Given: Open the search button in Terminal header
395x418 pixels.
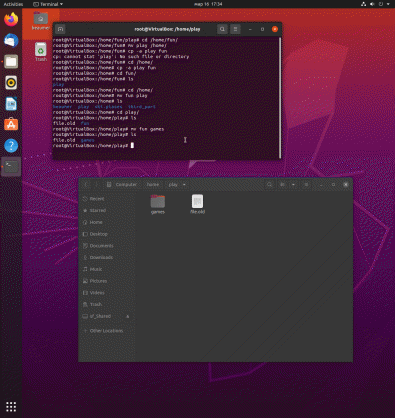Looking at the screenshot, I should click(222, 29).
